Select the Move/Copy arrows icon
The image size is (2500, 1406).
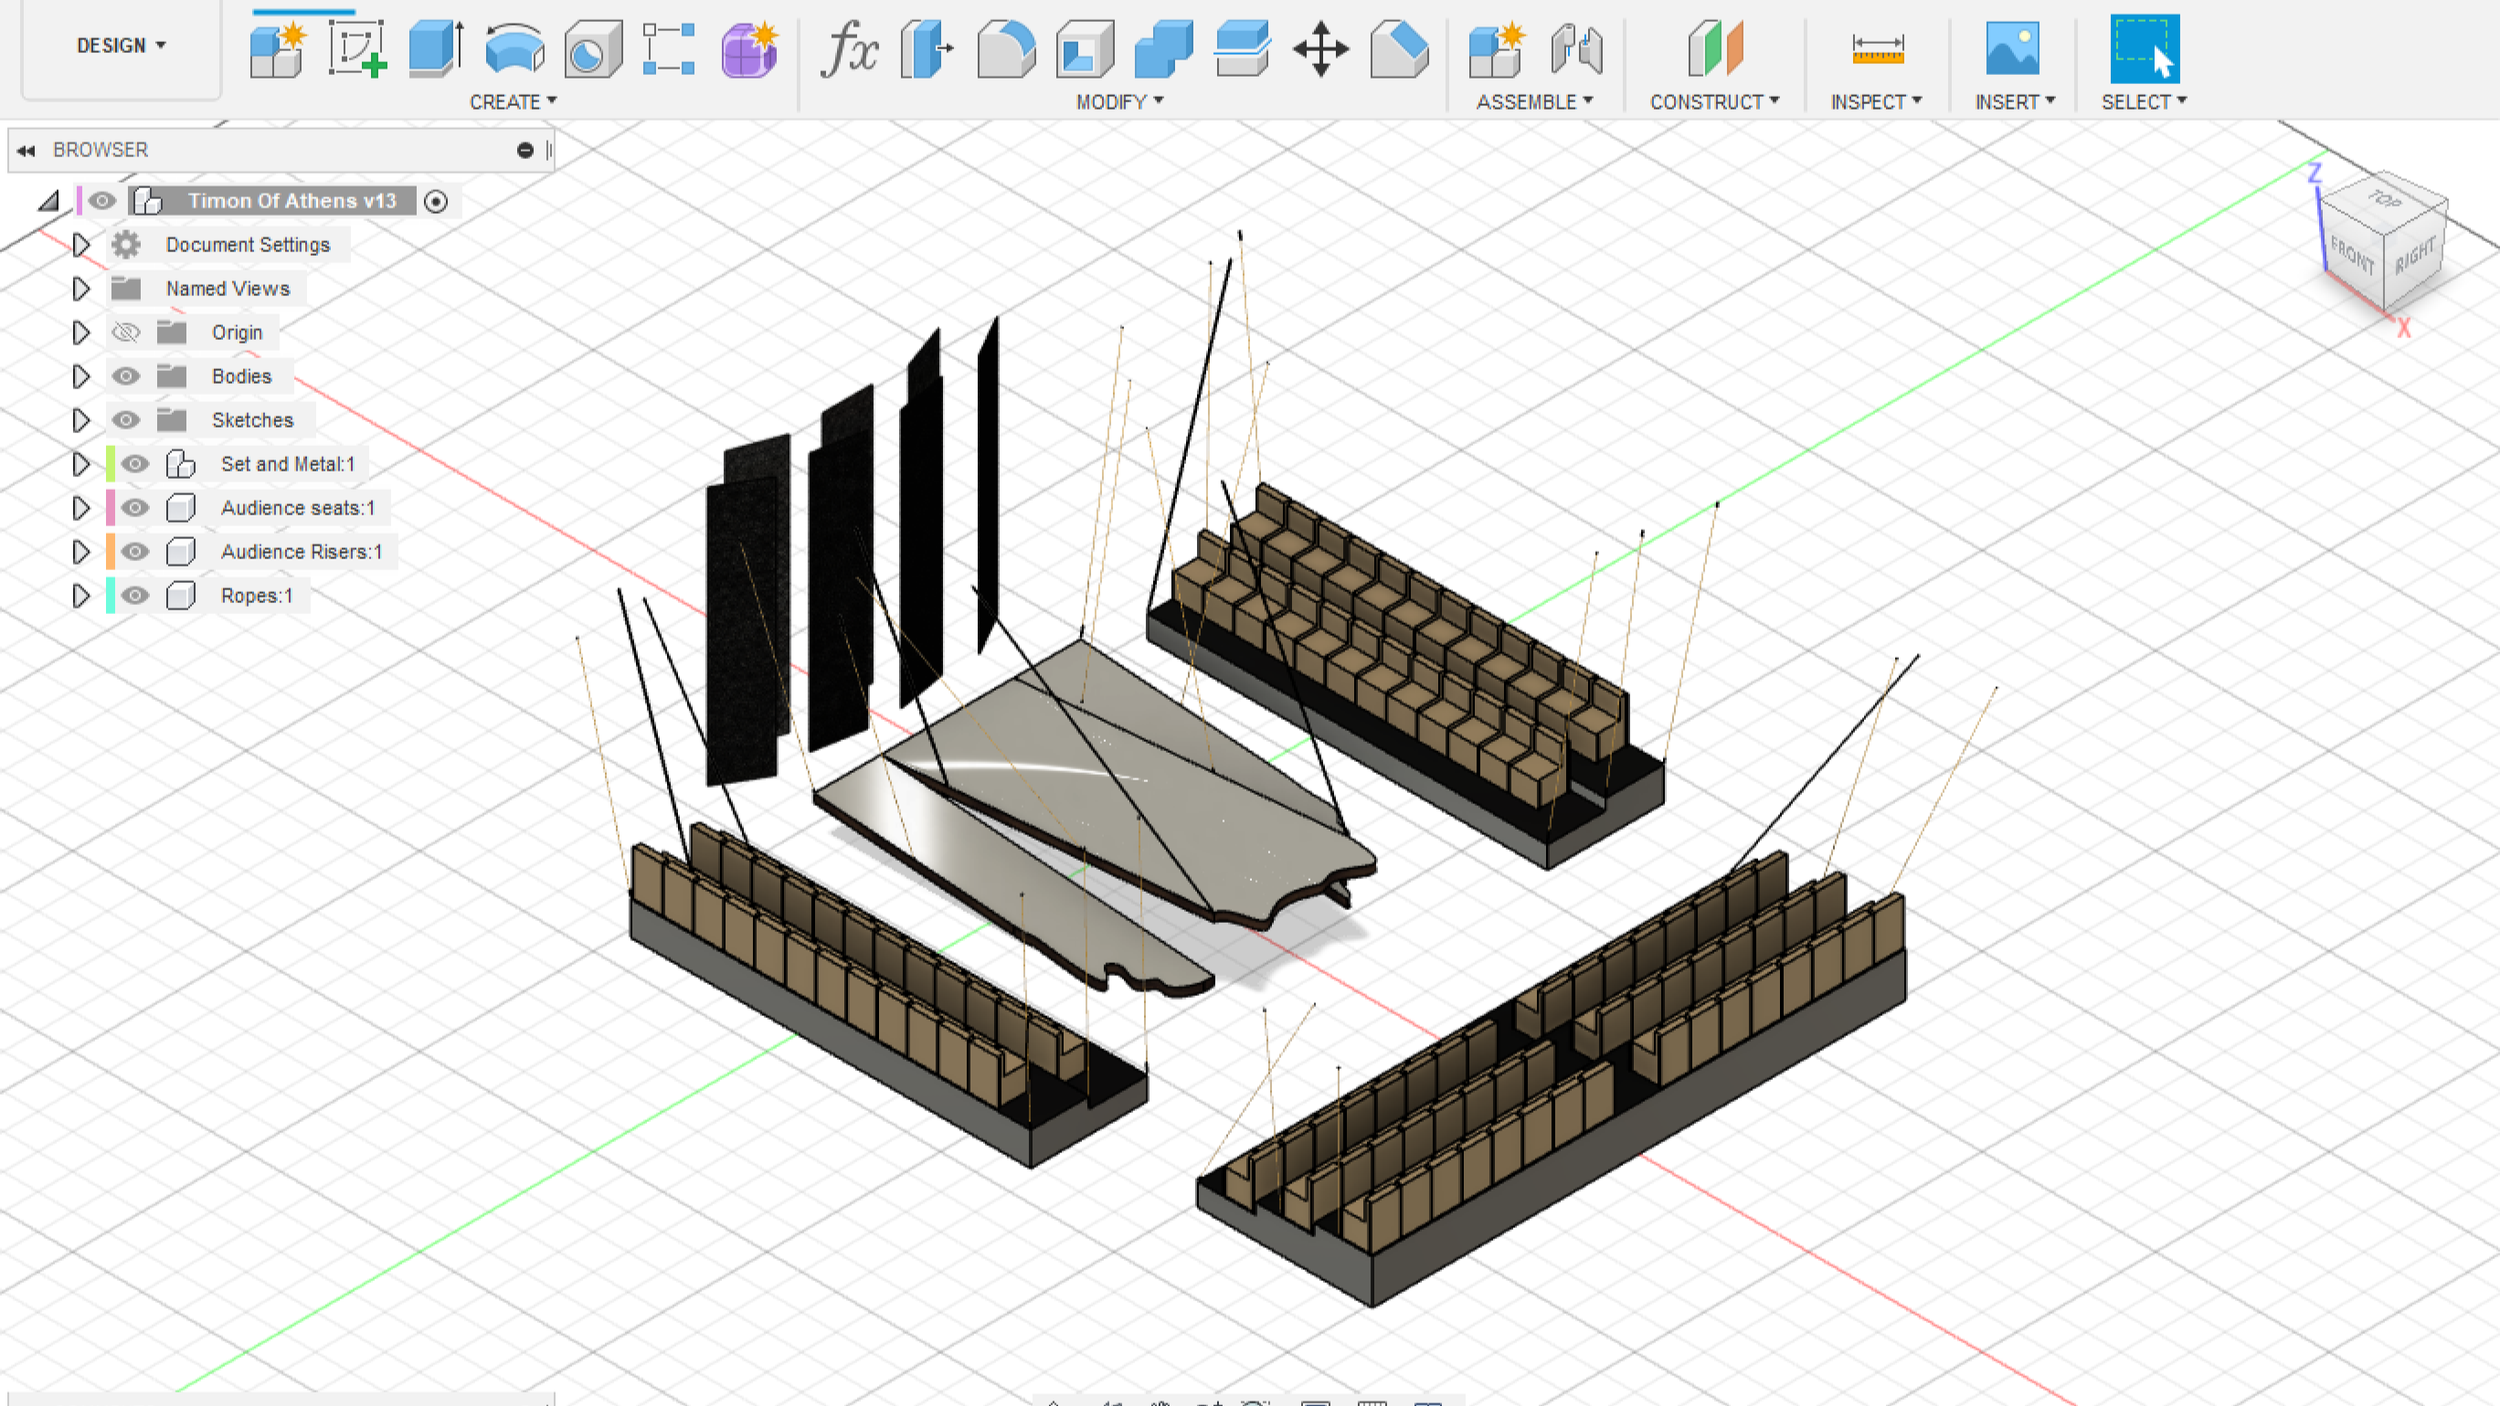[x=1320, y=49]
